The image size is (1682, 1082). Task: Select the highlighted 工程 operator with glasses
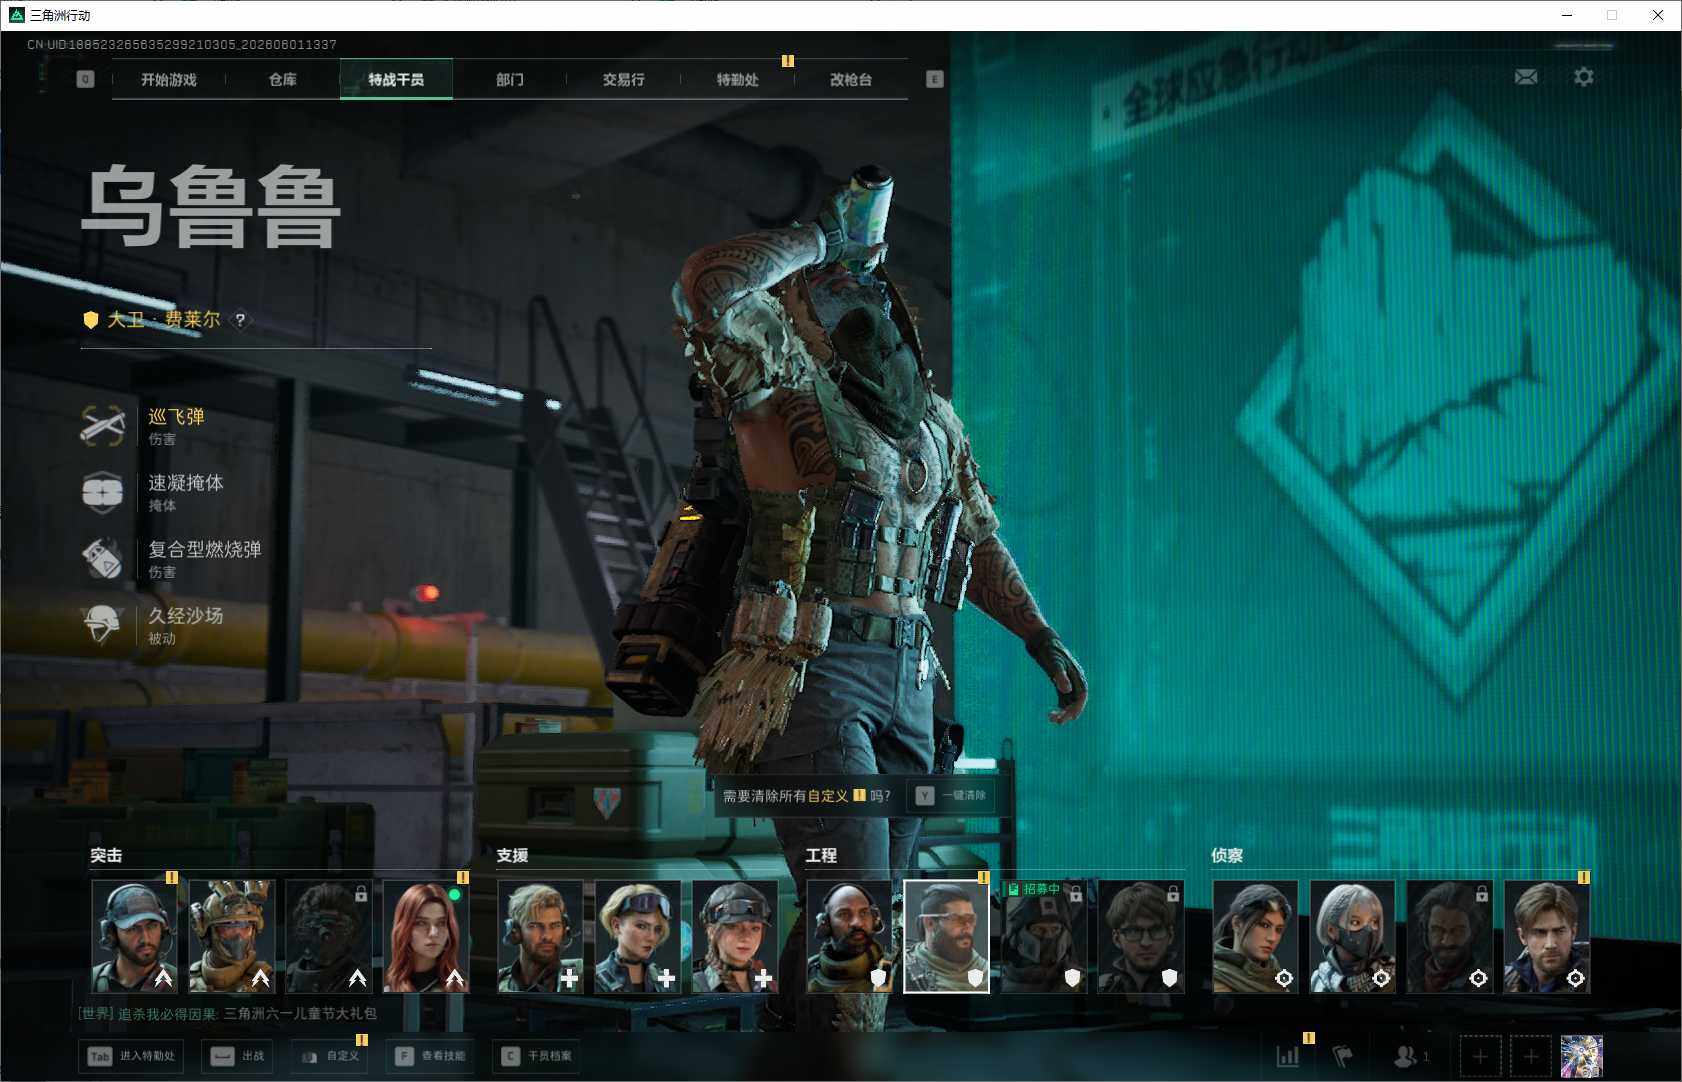[946, 936]
